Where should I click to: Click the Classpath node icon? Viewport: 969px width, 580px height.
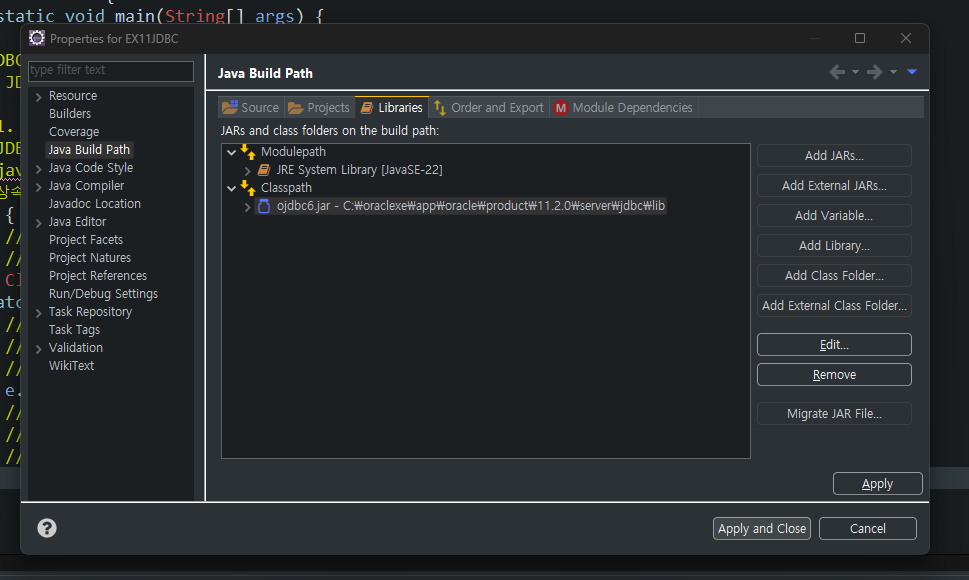(248, 187)
